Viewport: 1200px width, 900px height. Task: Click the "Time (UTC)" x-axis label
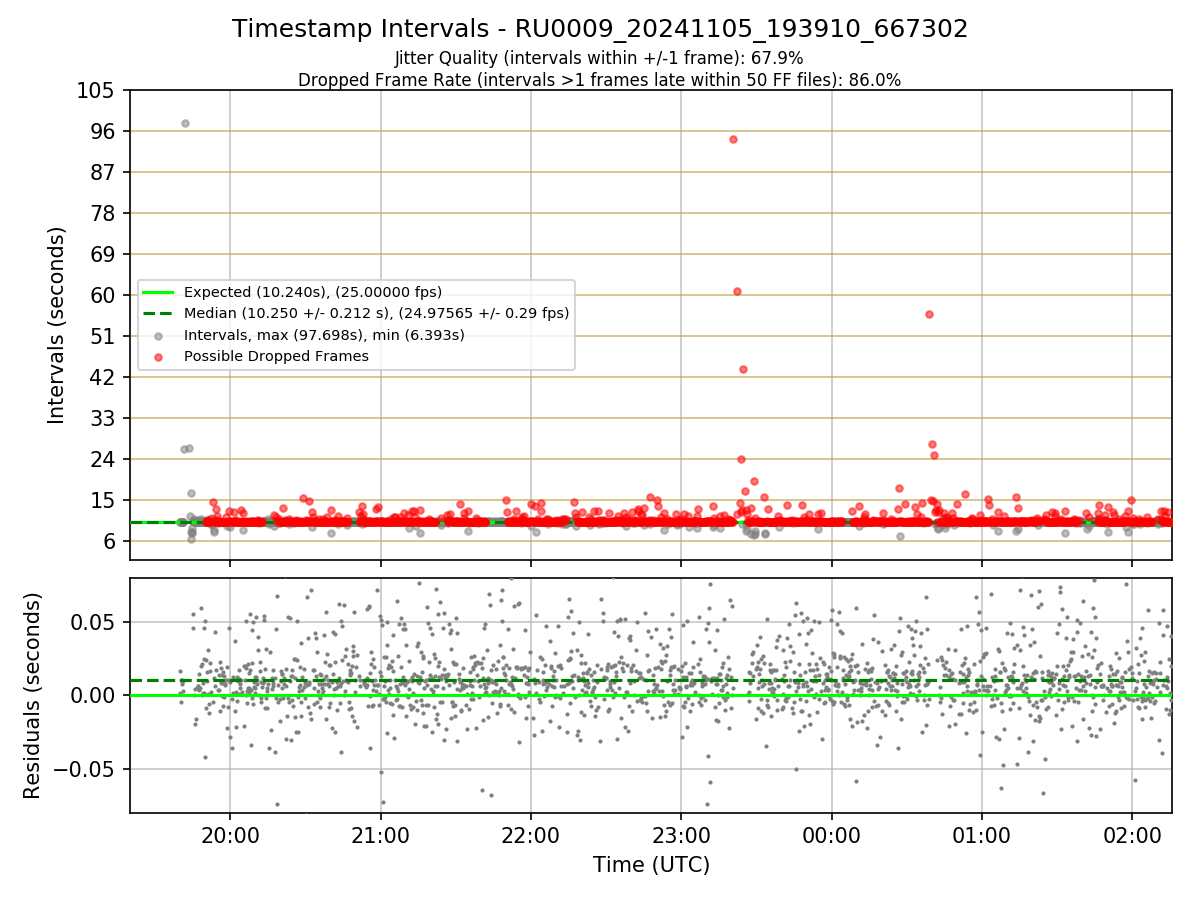point(651,865)
